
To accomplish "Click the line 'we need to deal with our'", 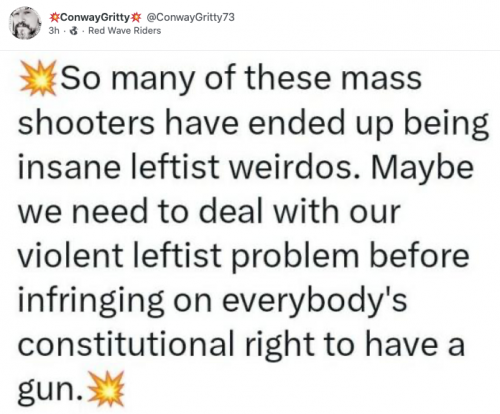I will coord(209,212).
